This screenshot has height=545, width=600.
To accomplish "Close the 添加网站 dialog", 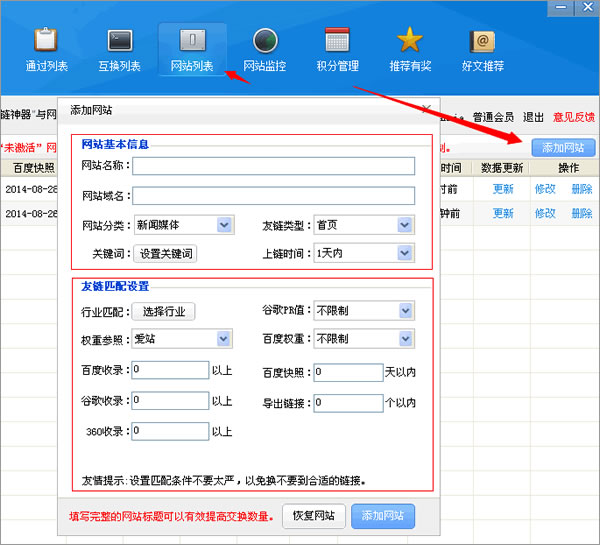I will [427, 108].
